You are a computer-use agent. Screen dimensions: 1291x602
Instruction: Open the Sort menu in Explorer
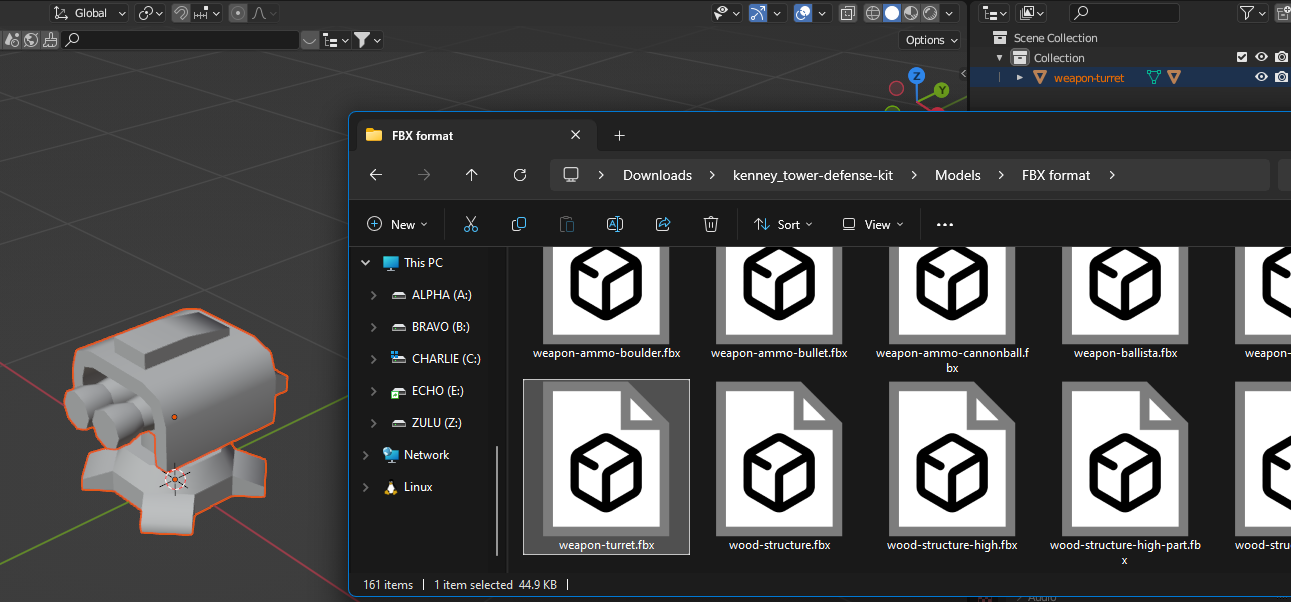pos(783,224)
